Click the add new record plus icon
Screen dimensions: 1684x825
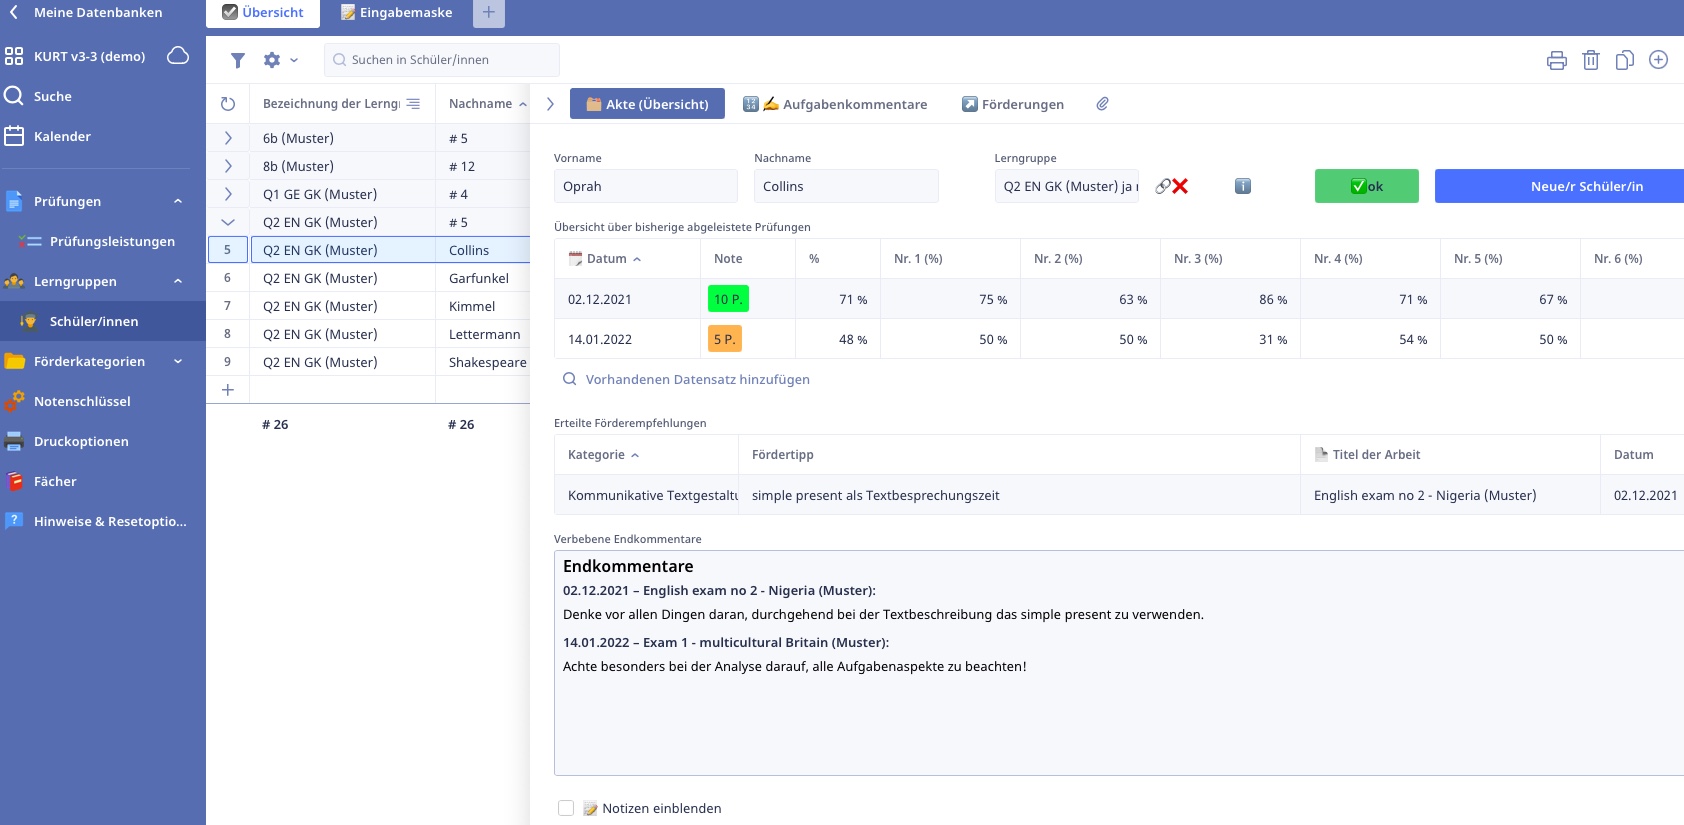tap(1658, 60)
